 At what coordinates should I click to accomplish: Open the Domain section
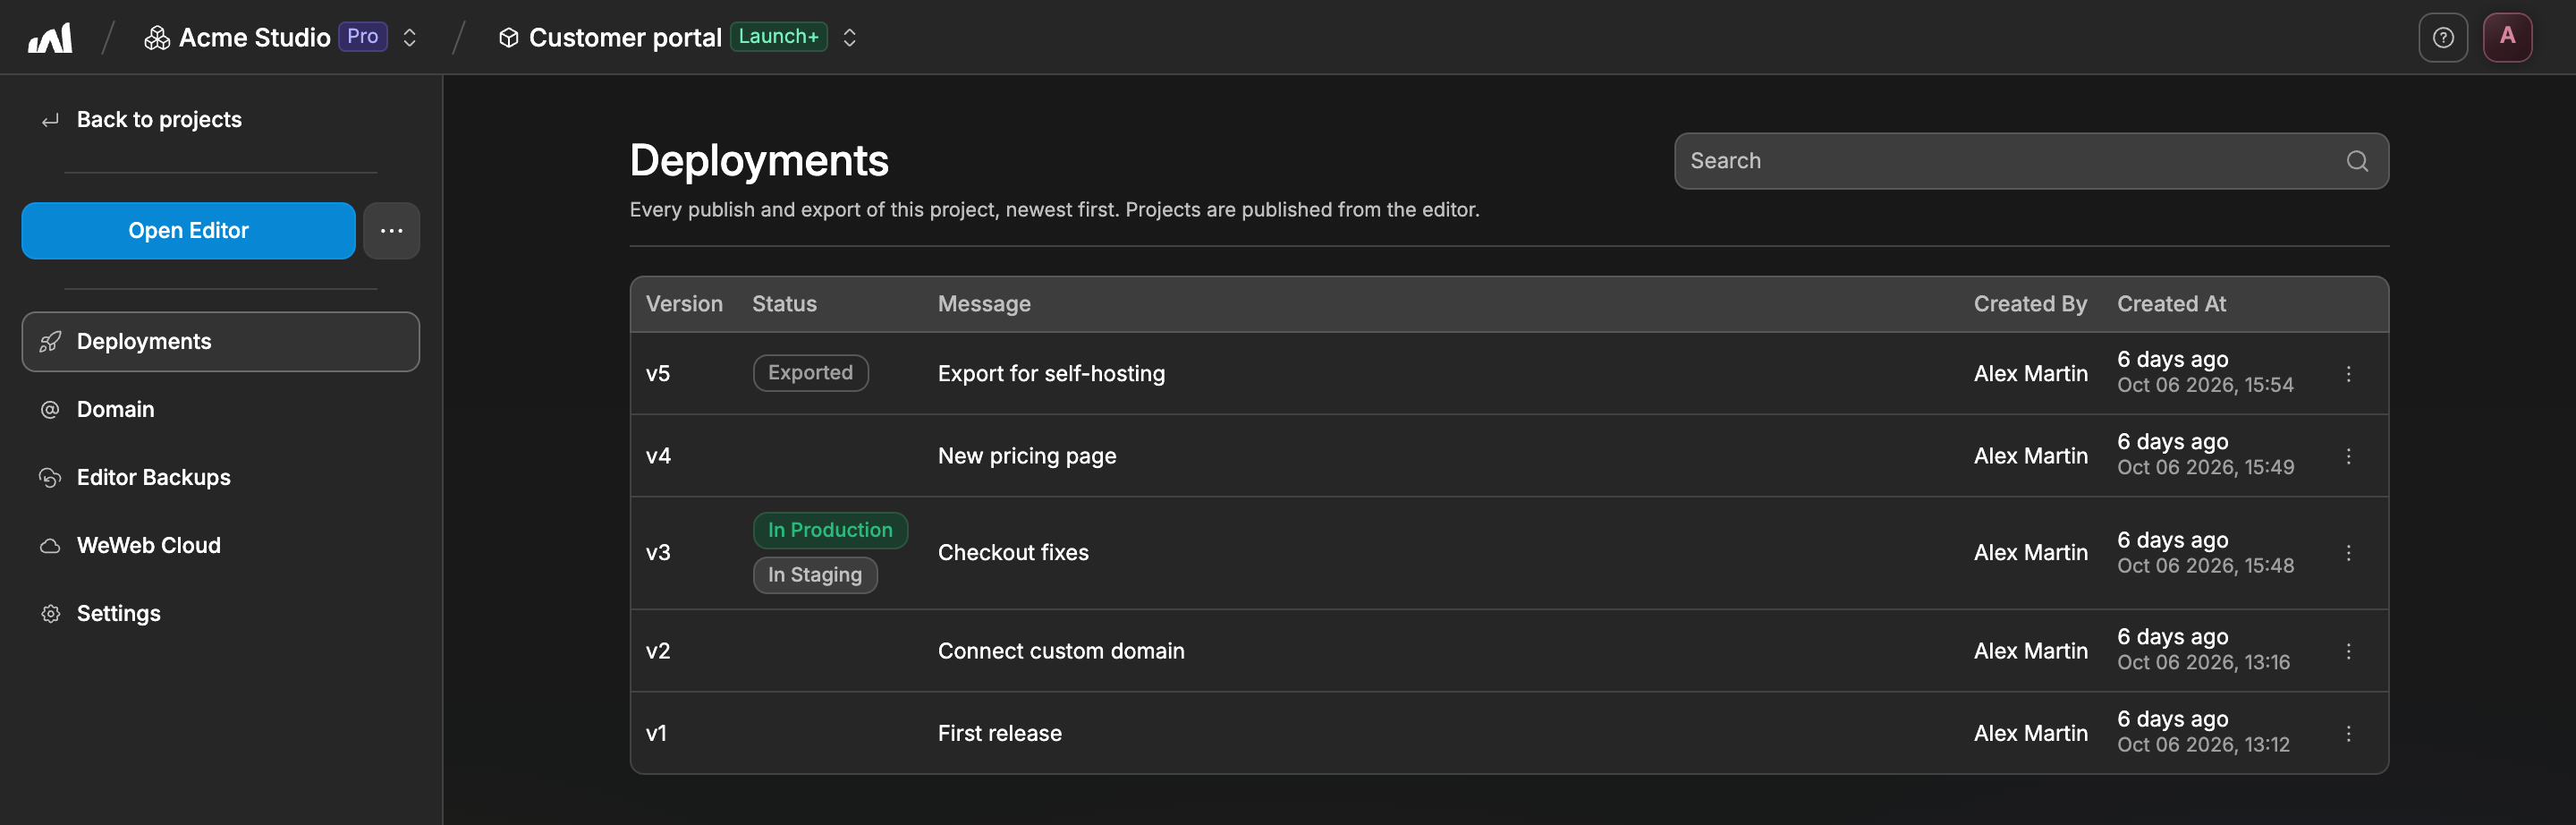(221, 410)
